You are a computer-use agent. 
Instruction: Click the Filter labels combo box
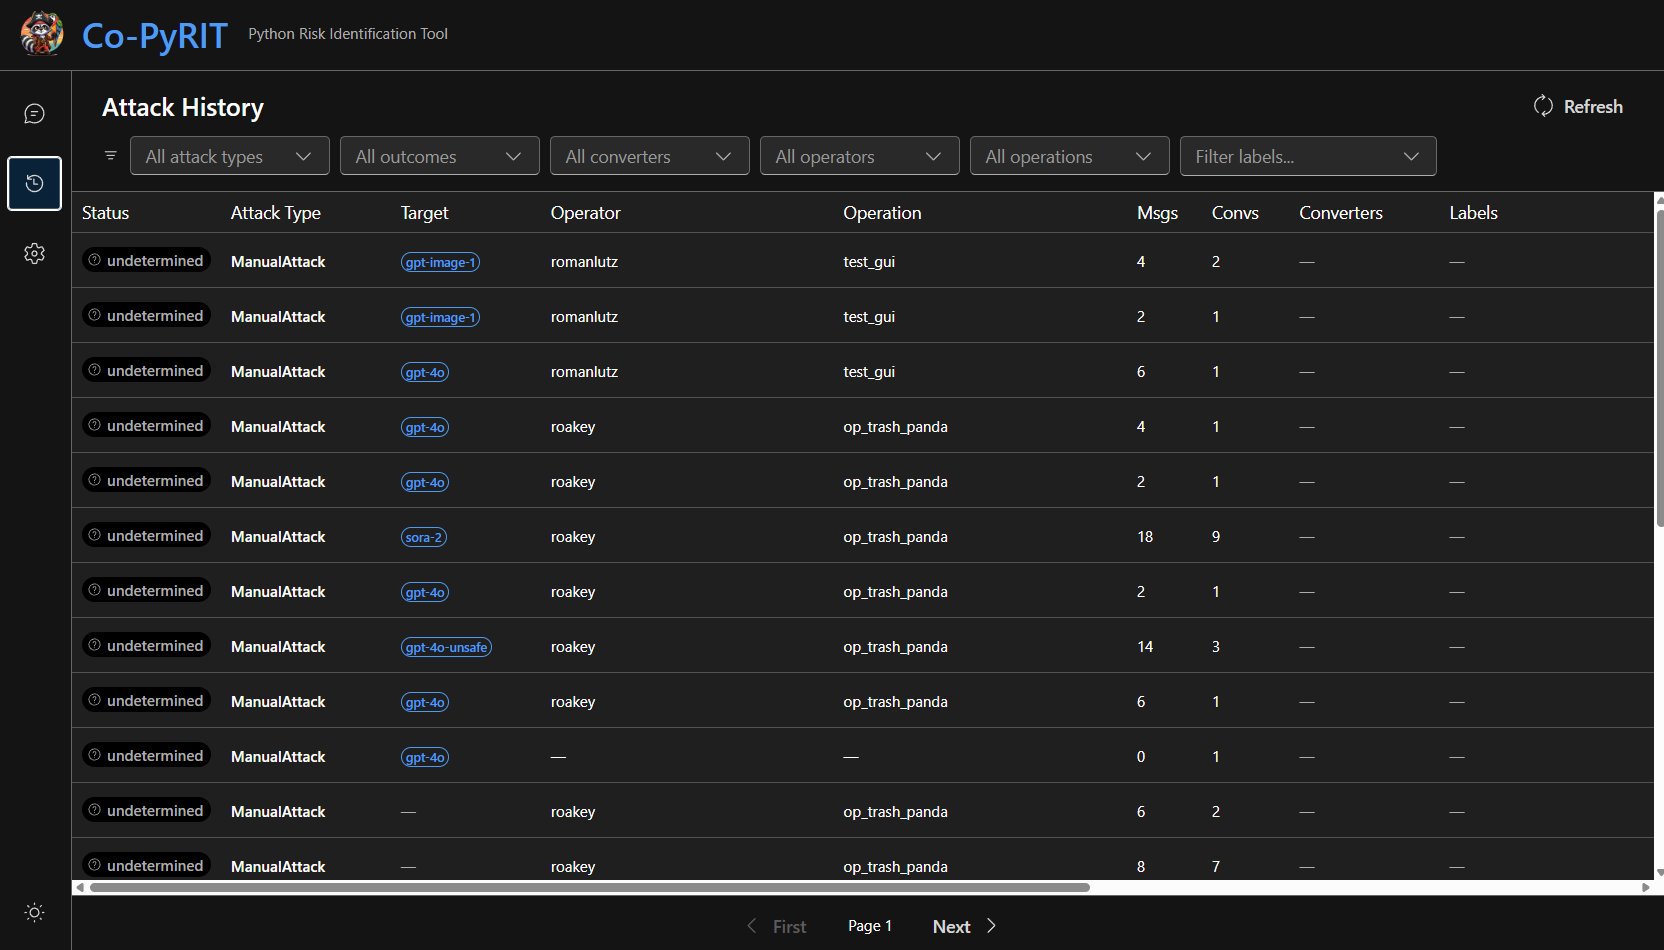coord(1308,156)
